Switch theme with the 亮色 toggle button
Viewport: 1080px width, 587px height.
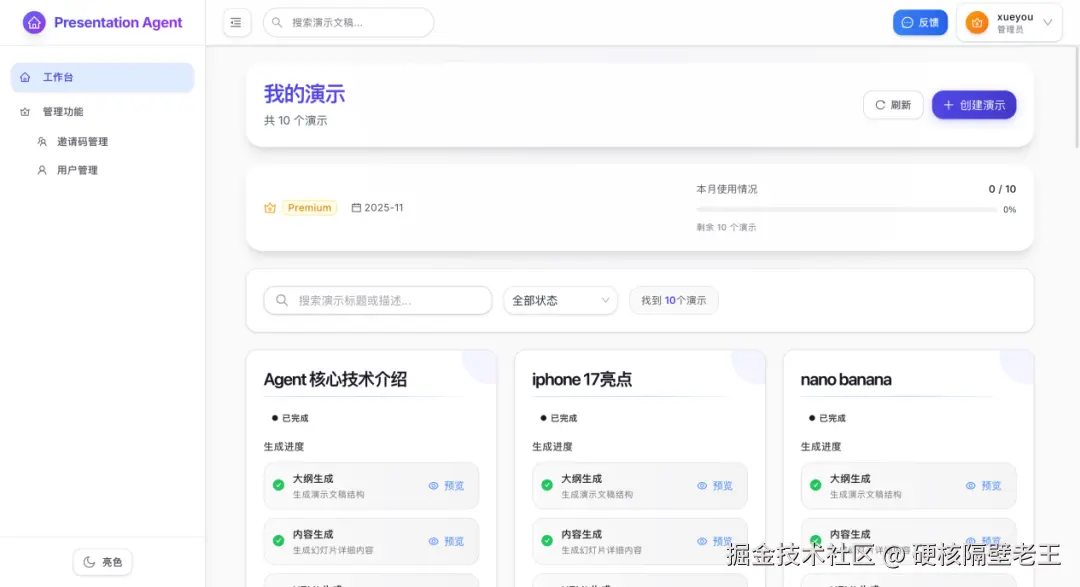point(103,562)
